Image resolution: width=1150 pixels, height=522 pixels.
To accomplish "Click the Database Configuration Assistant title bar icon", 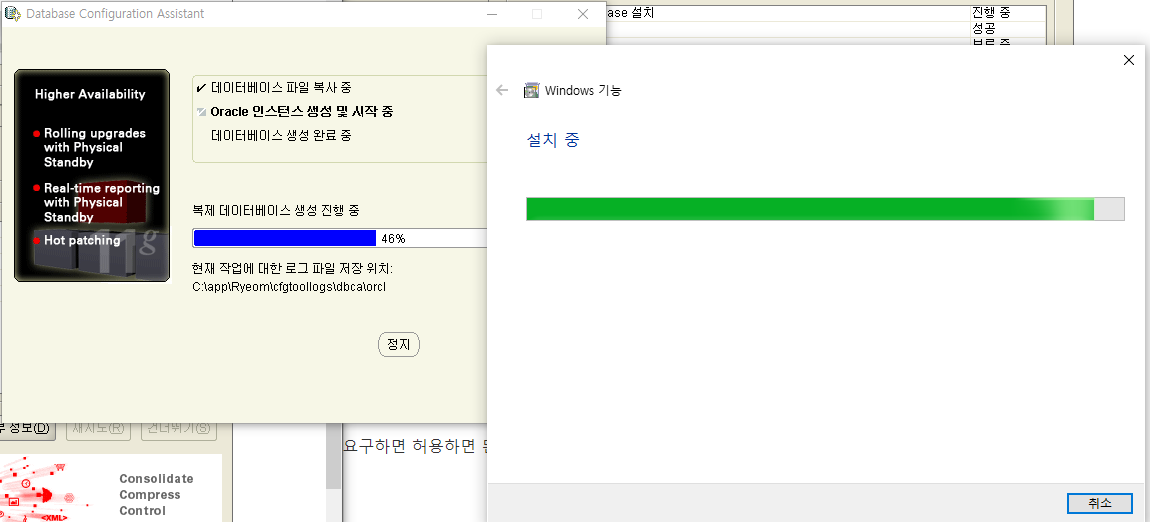I will 12,14.
